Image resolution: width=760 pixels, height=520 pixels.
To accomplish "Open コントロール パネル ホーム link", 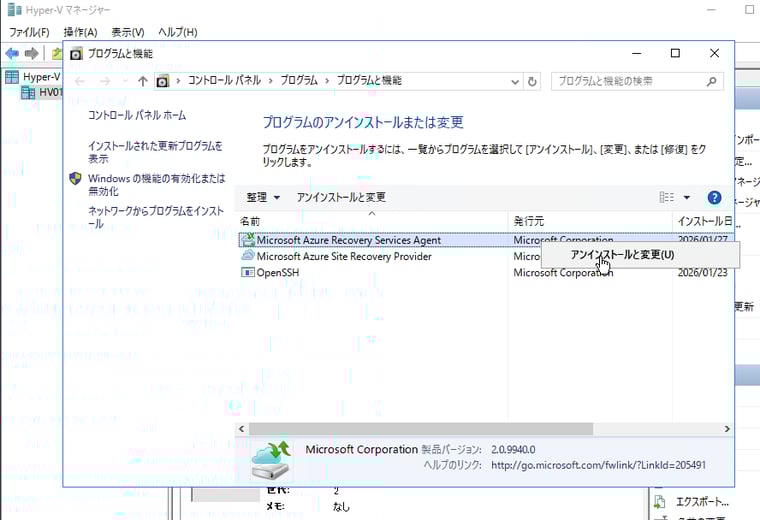I will pyautogui.click(x=137, y=115).
